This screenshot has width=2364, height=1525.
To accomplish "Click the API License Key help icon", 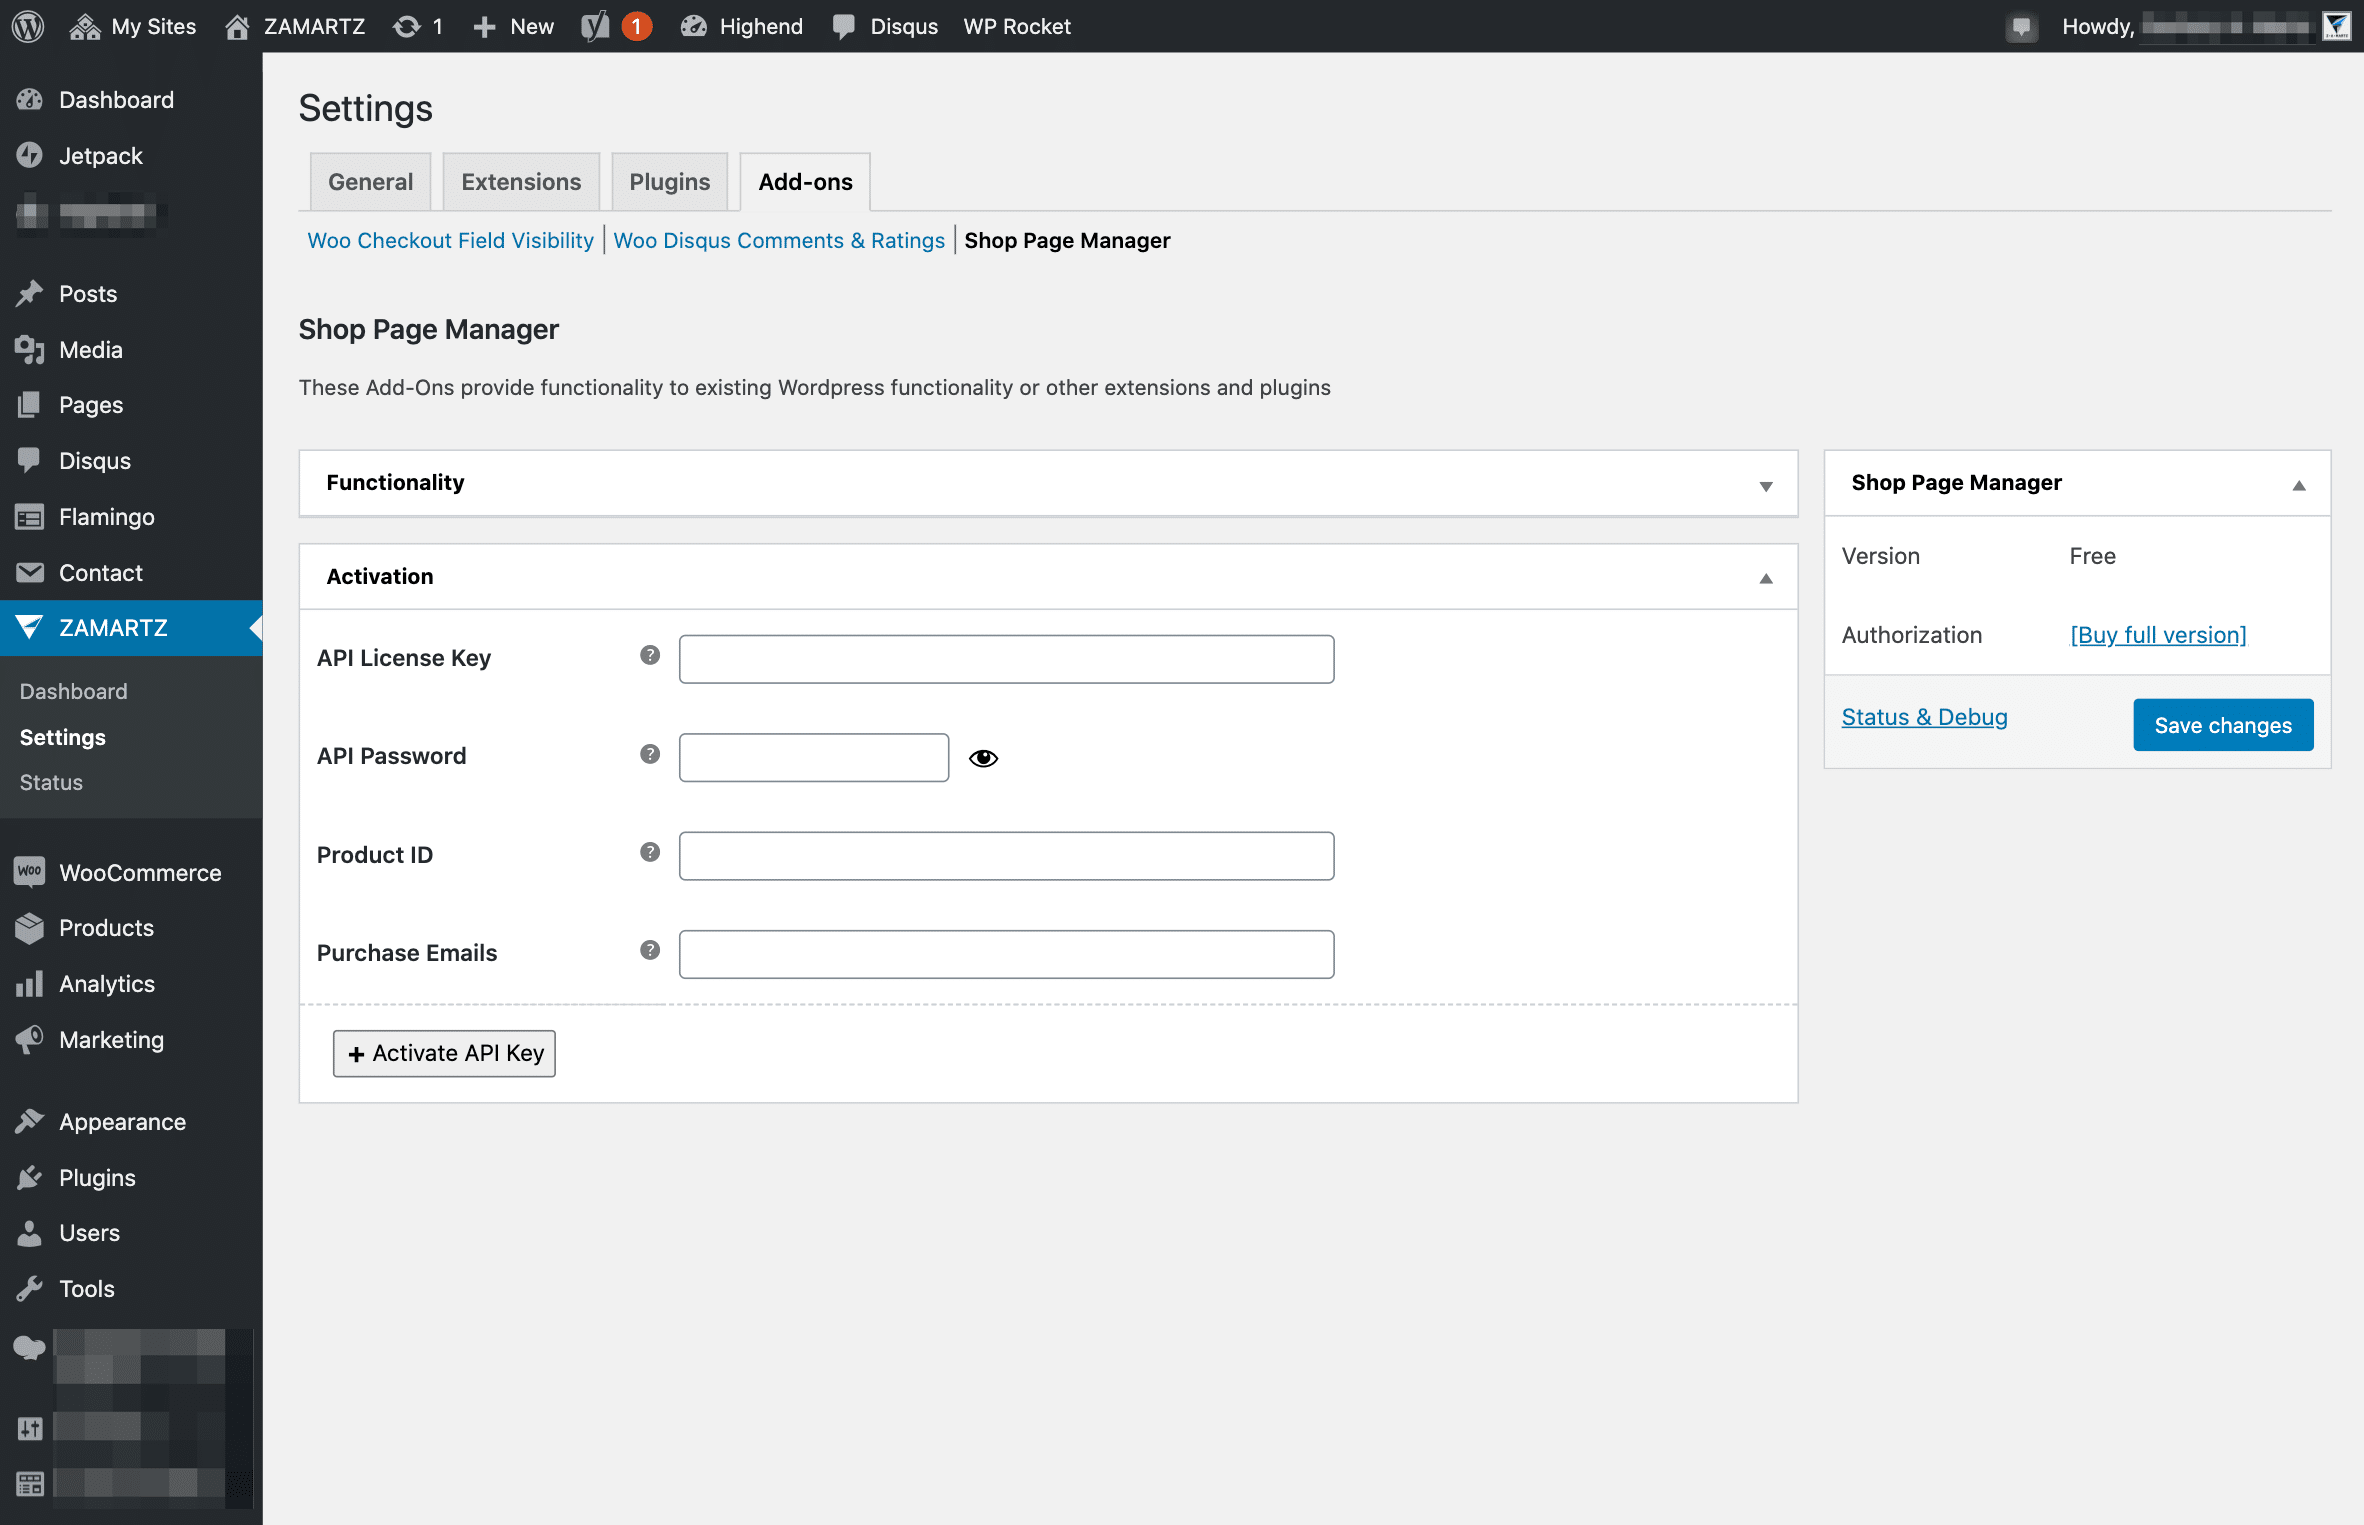I will pos(649,655).
